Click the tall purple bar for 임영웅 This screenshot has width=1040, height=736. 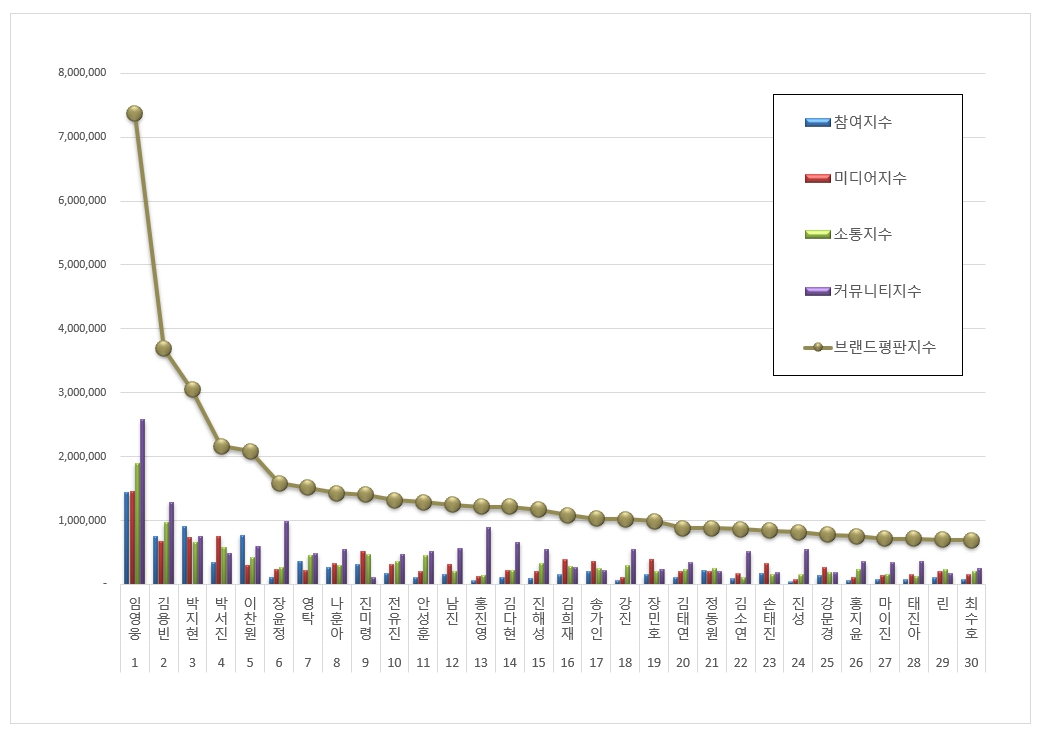coord(143,500)
